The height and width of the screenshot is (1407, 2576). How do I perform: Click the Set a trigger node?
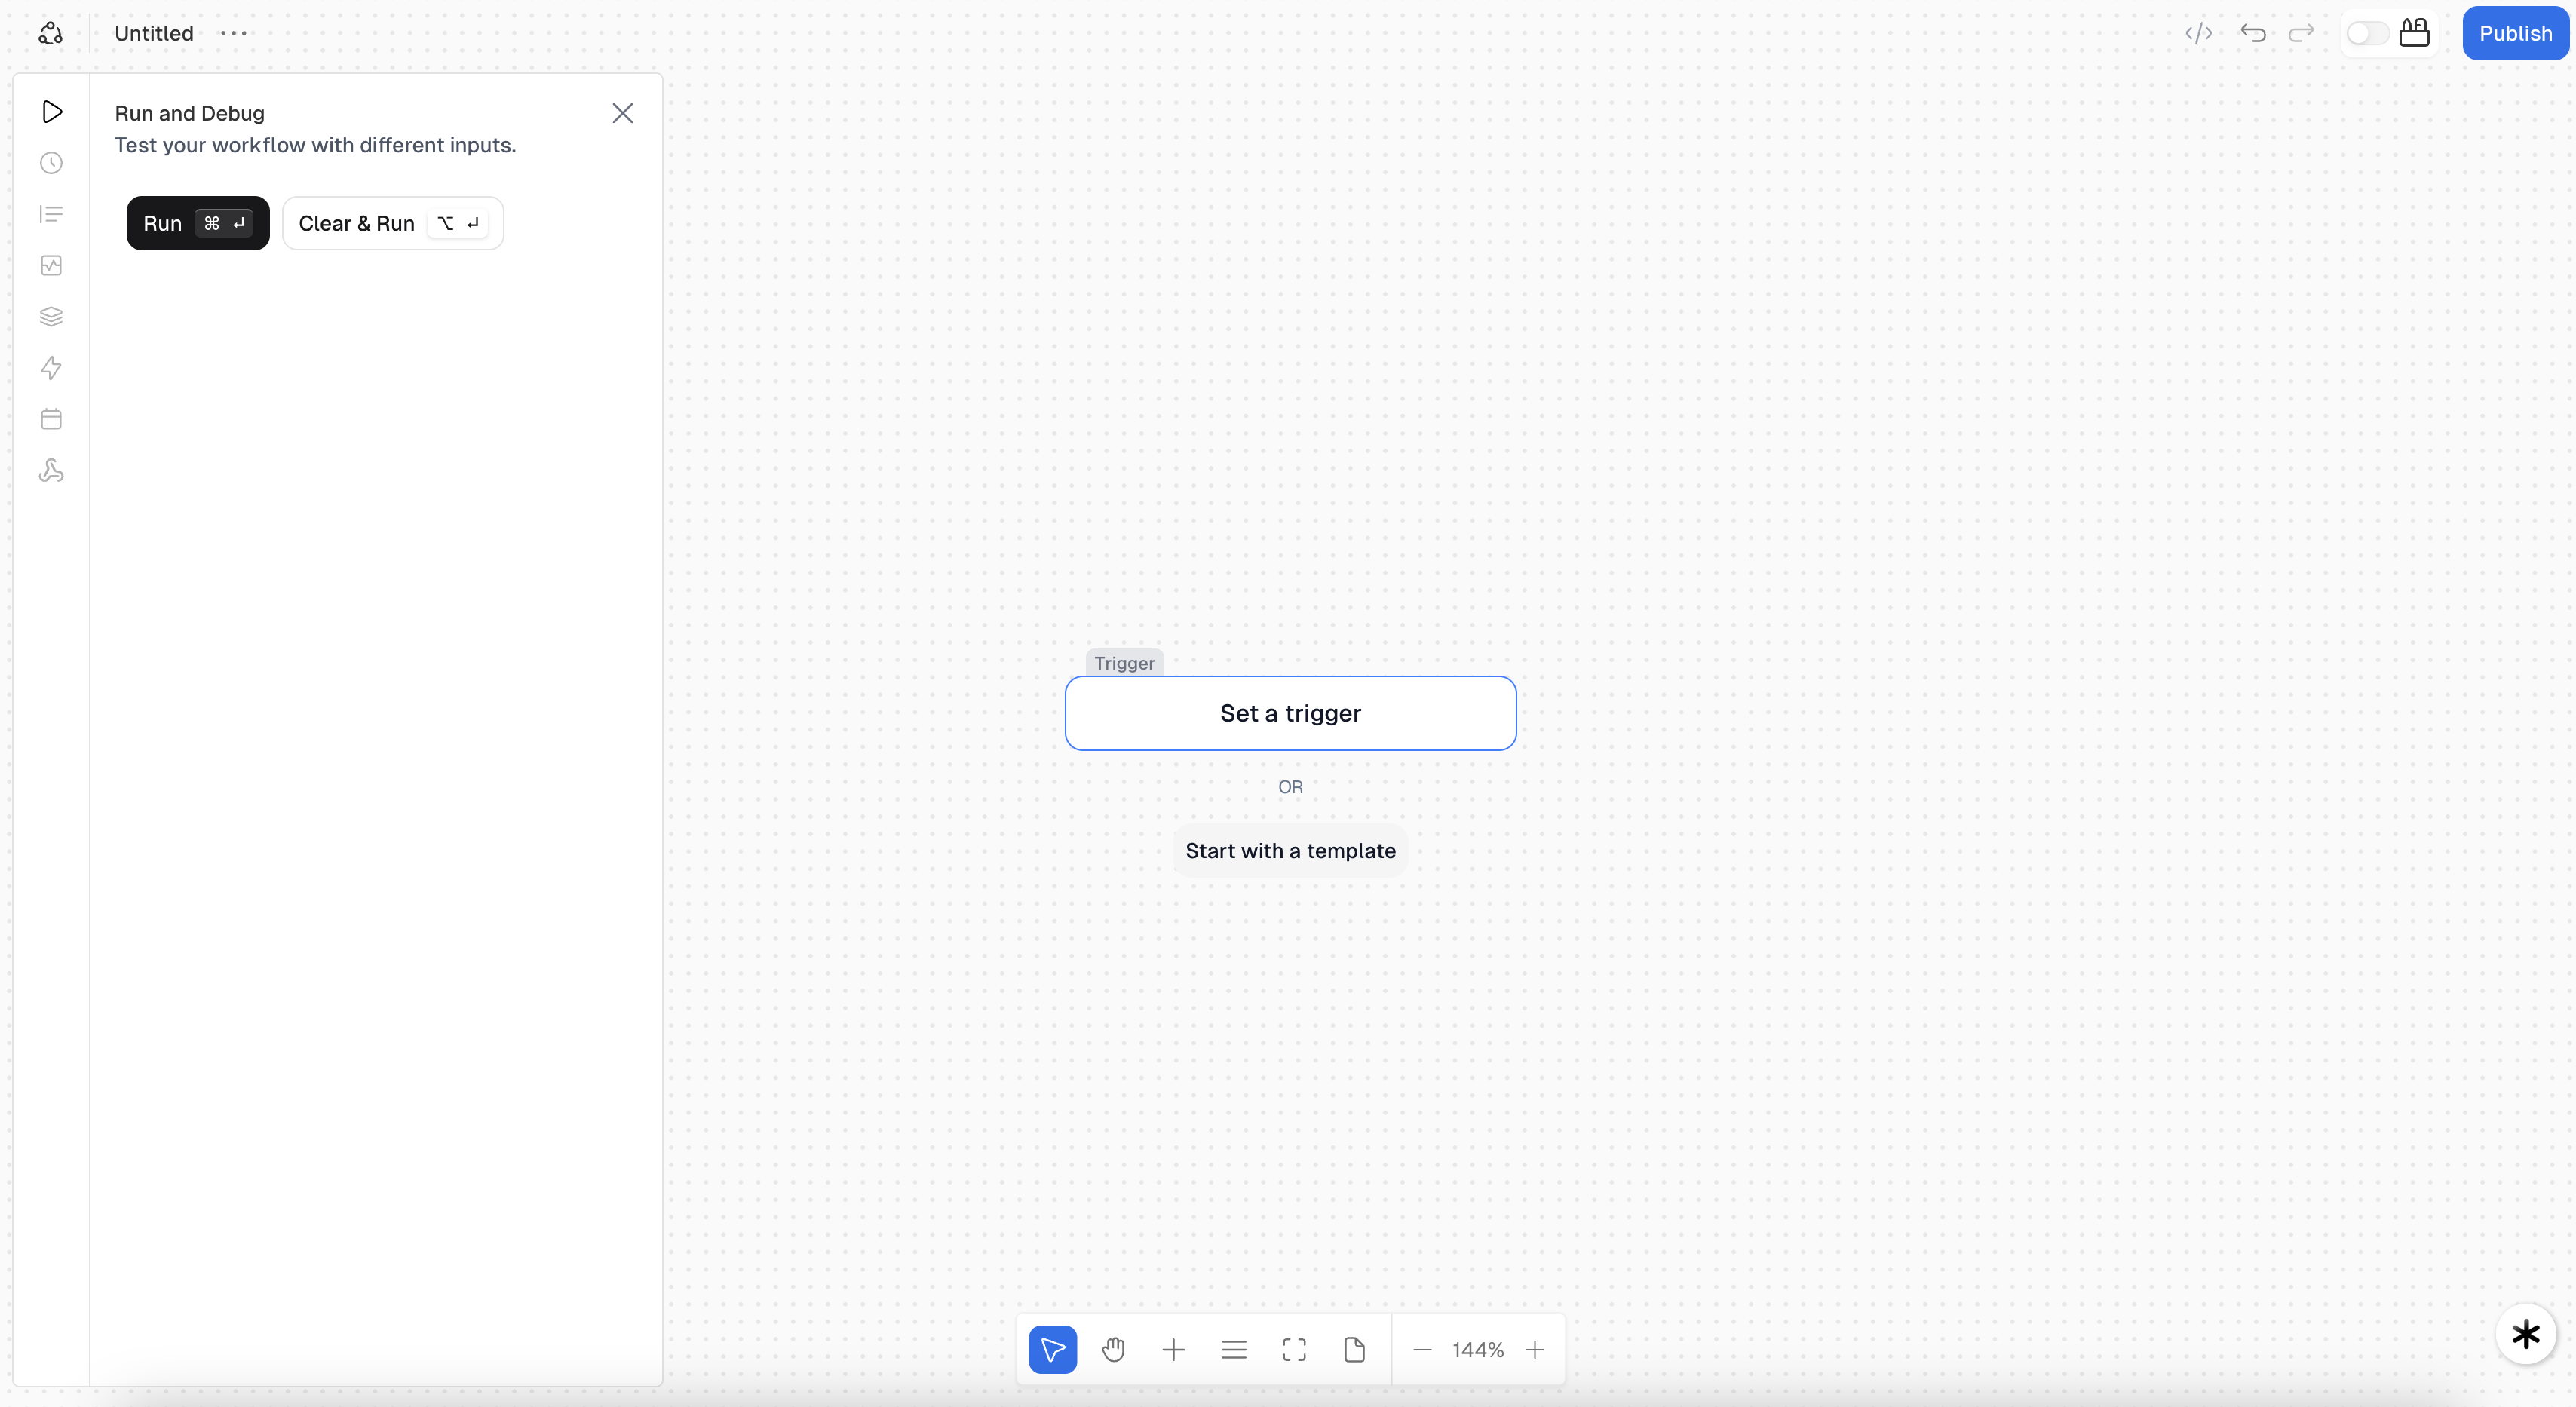tap(1290, 713)
